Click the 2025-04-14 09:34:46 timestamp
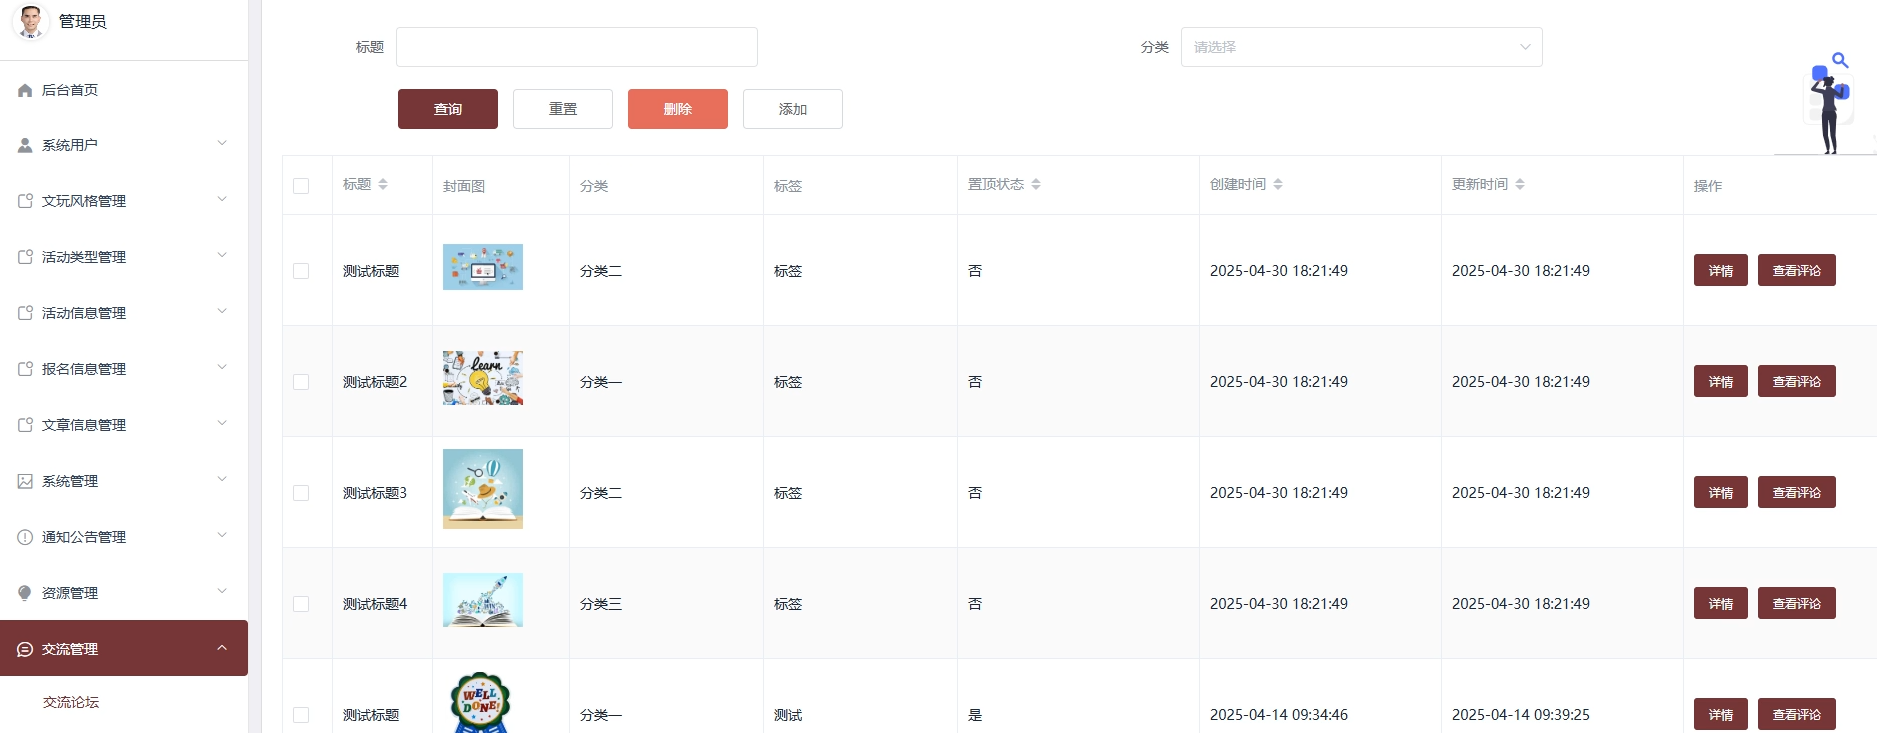This screenshot has height=733, width=1877. pyautogui.click(x=1279, y=715)
